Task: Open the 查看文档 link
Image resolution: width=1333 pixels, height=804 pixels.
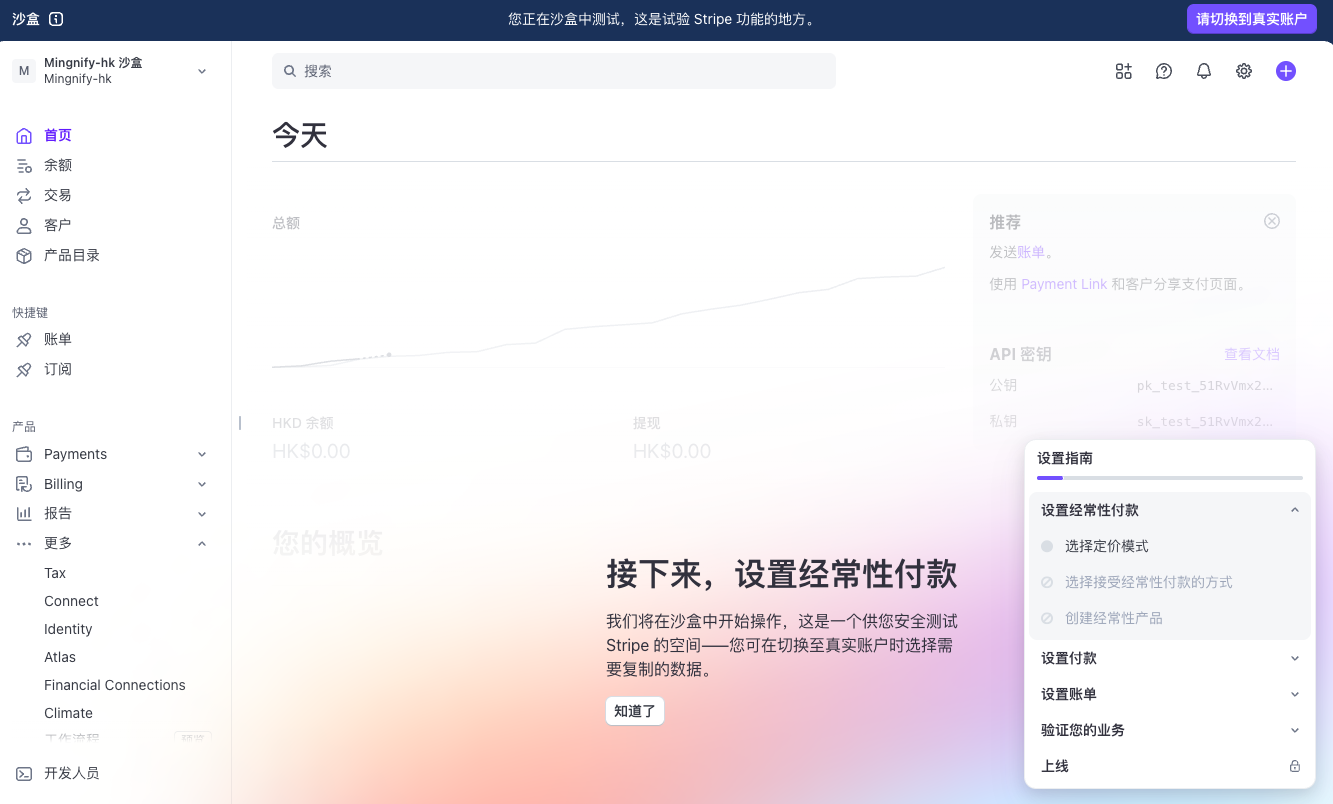Action: coord(1252,353)
